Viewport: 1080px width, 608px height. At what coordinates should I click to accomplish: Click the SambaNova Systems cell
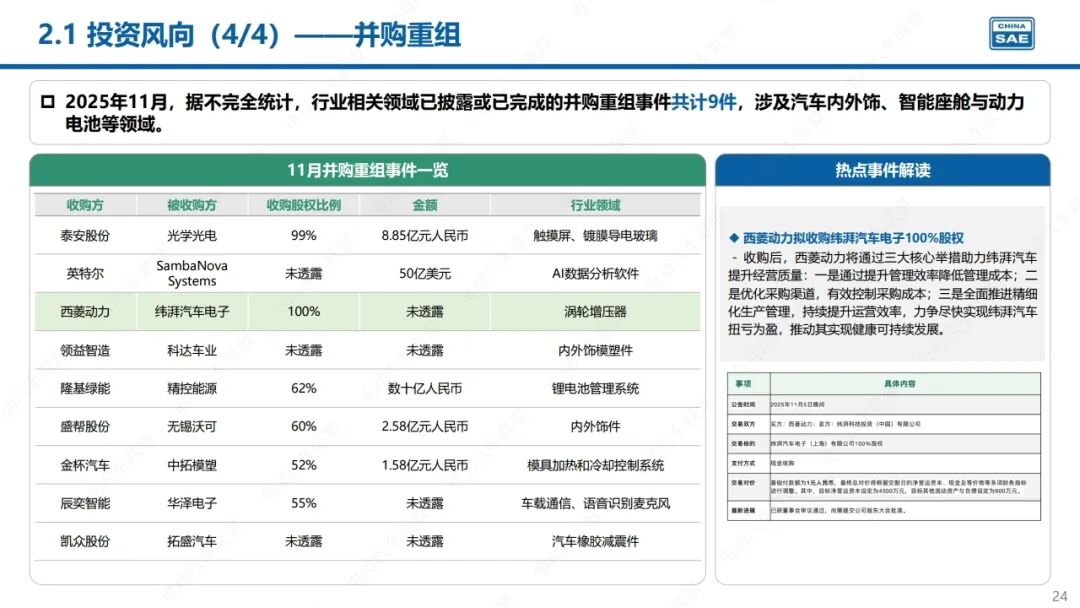point(191,273)
